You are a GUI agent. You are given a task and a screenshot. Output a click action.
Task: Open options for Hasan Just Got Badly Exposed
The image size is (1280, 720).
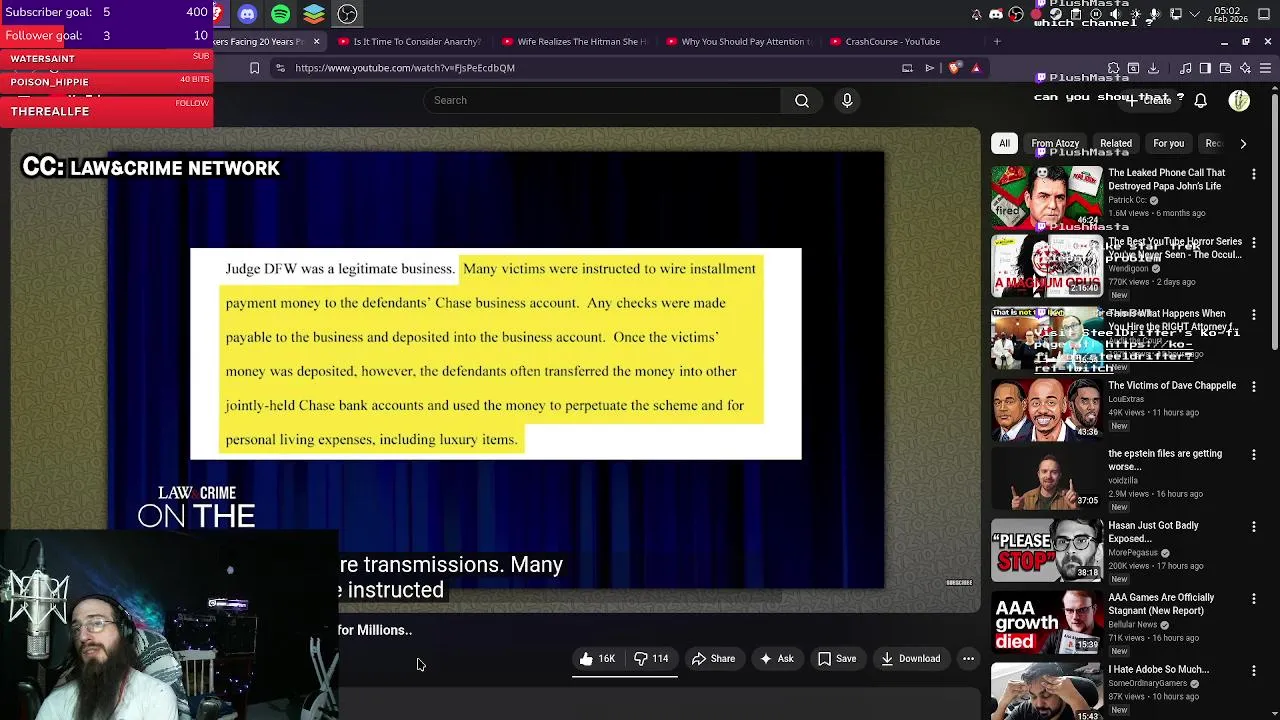tap(1254, 527)
